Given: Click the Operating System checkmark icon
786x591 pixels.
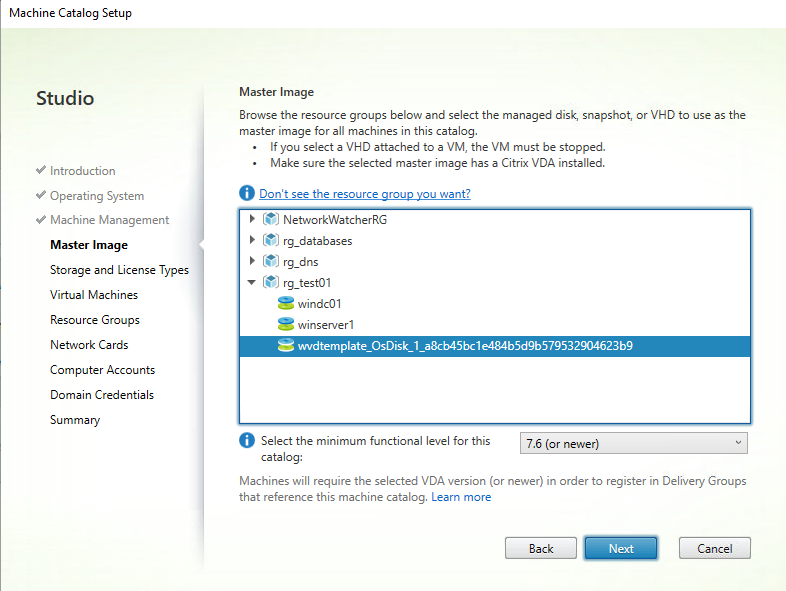Looking at the screenshot, I should [x=41, y=194].
